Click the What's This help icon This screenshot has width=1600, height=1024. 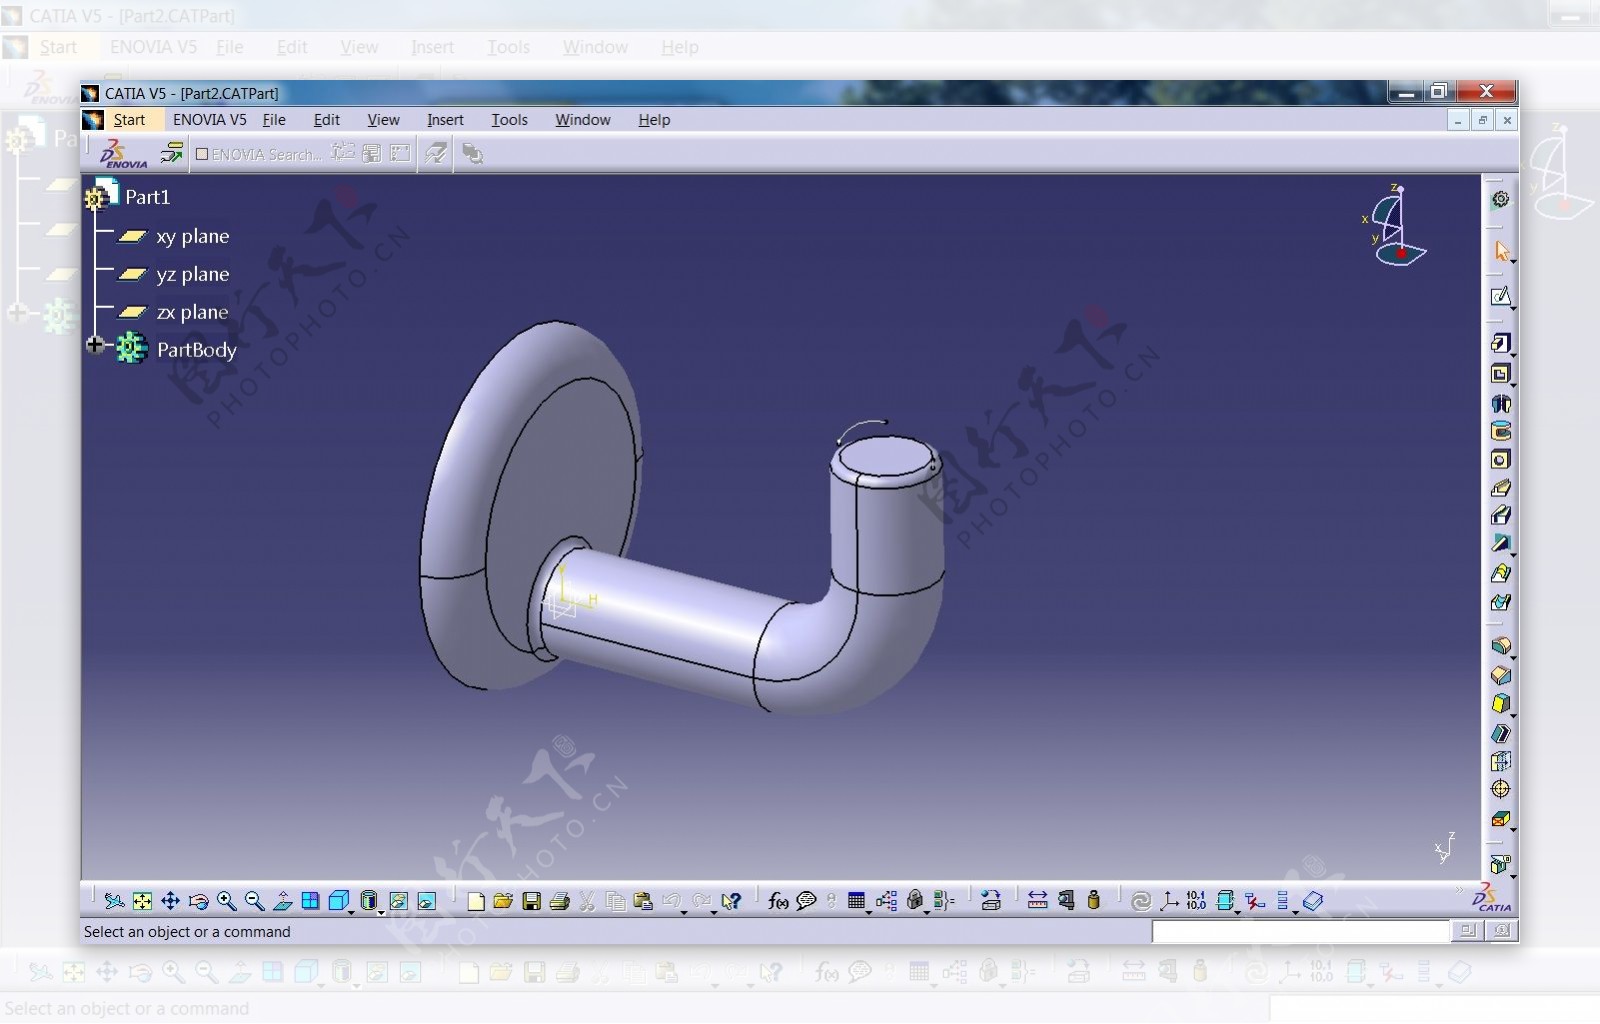click(x=732, y=901)
